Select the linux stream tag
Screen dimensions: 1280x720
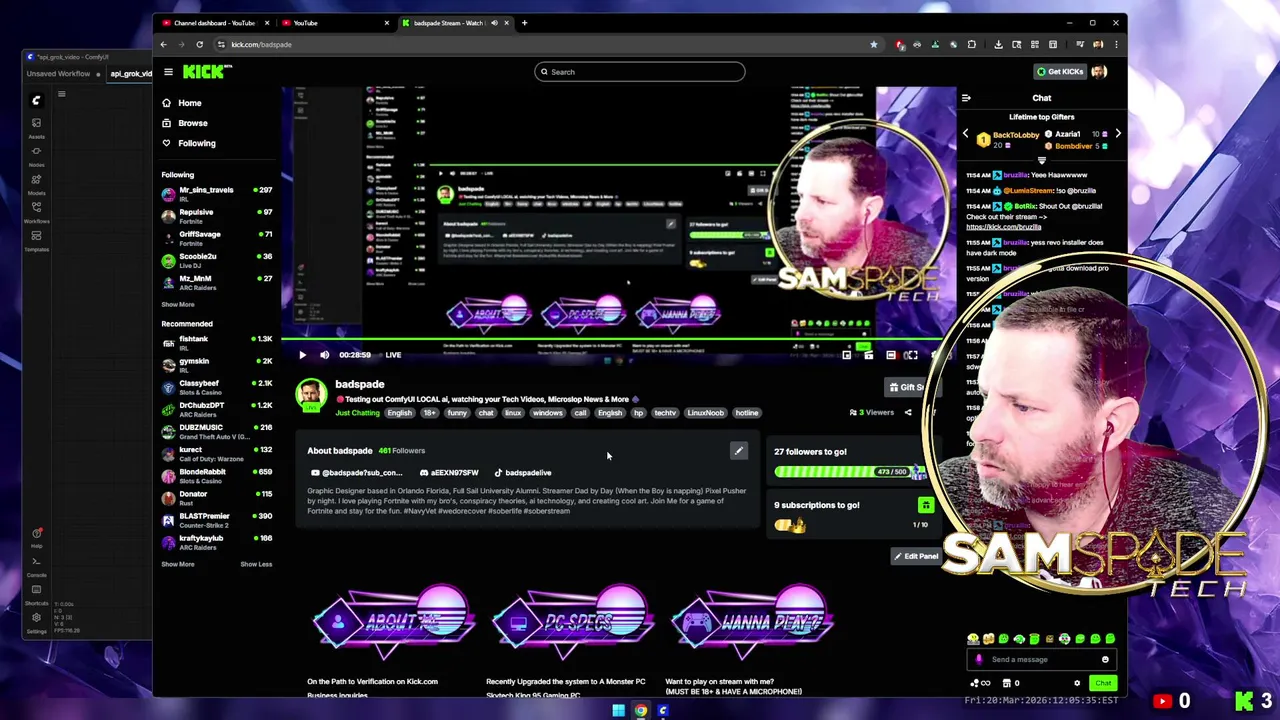pos(513,413)
